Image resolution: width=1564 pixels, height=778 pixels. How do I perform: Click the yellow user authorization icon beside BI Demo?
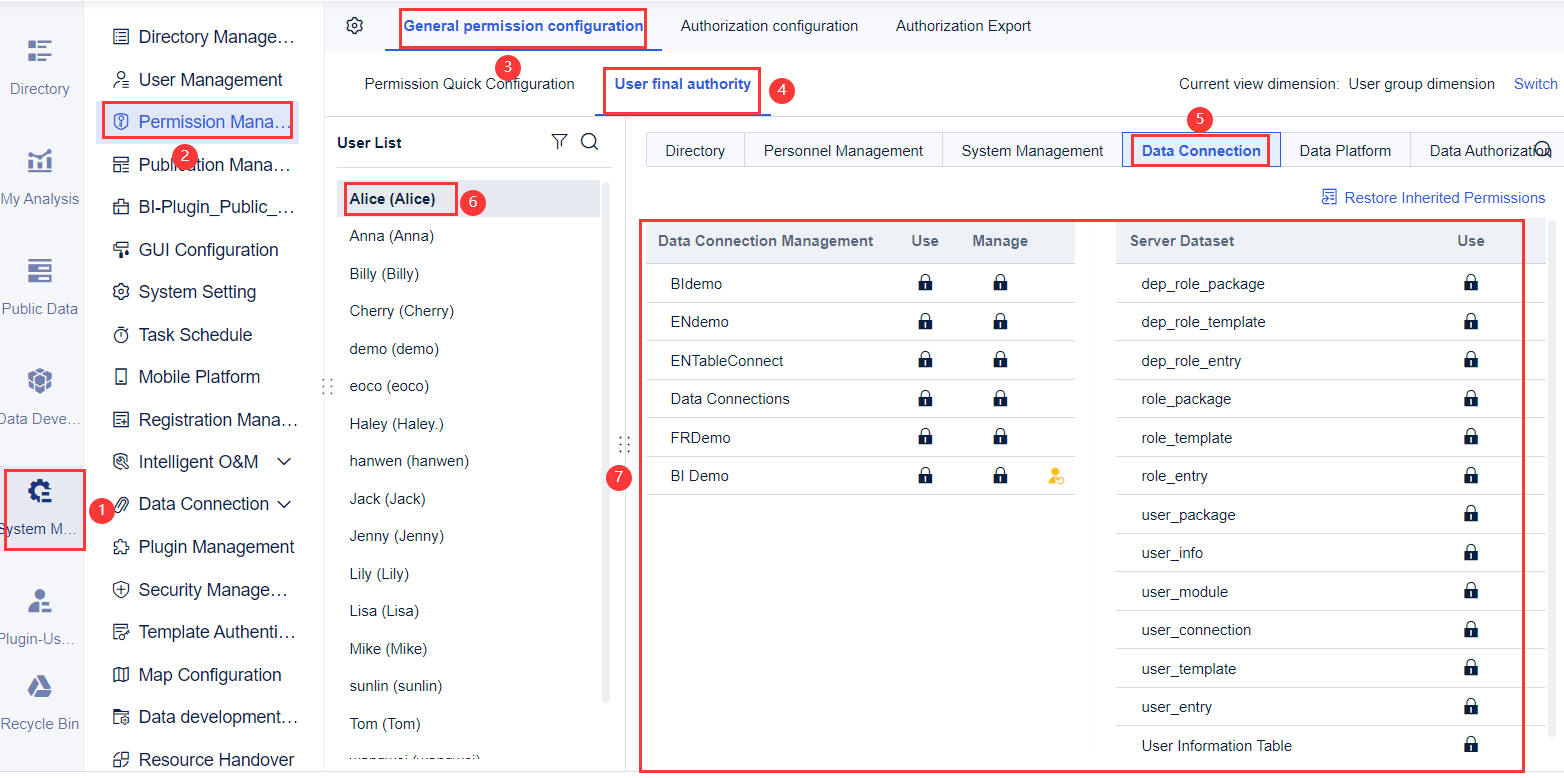coord(1055,476)
